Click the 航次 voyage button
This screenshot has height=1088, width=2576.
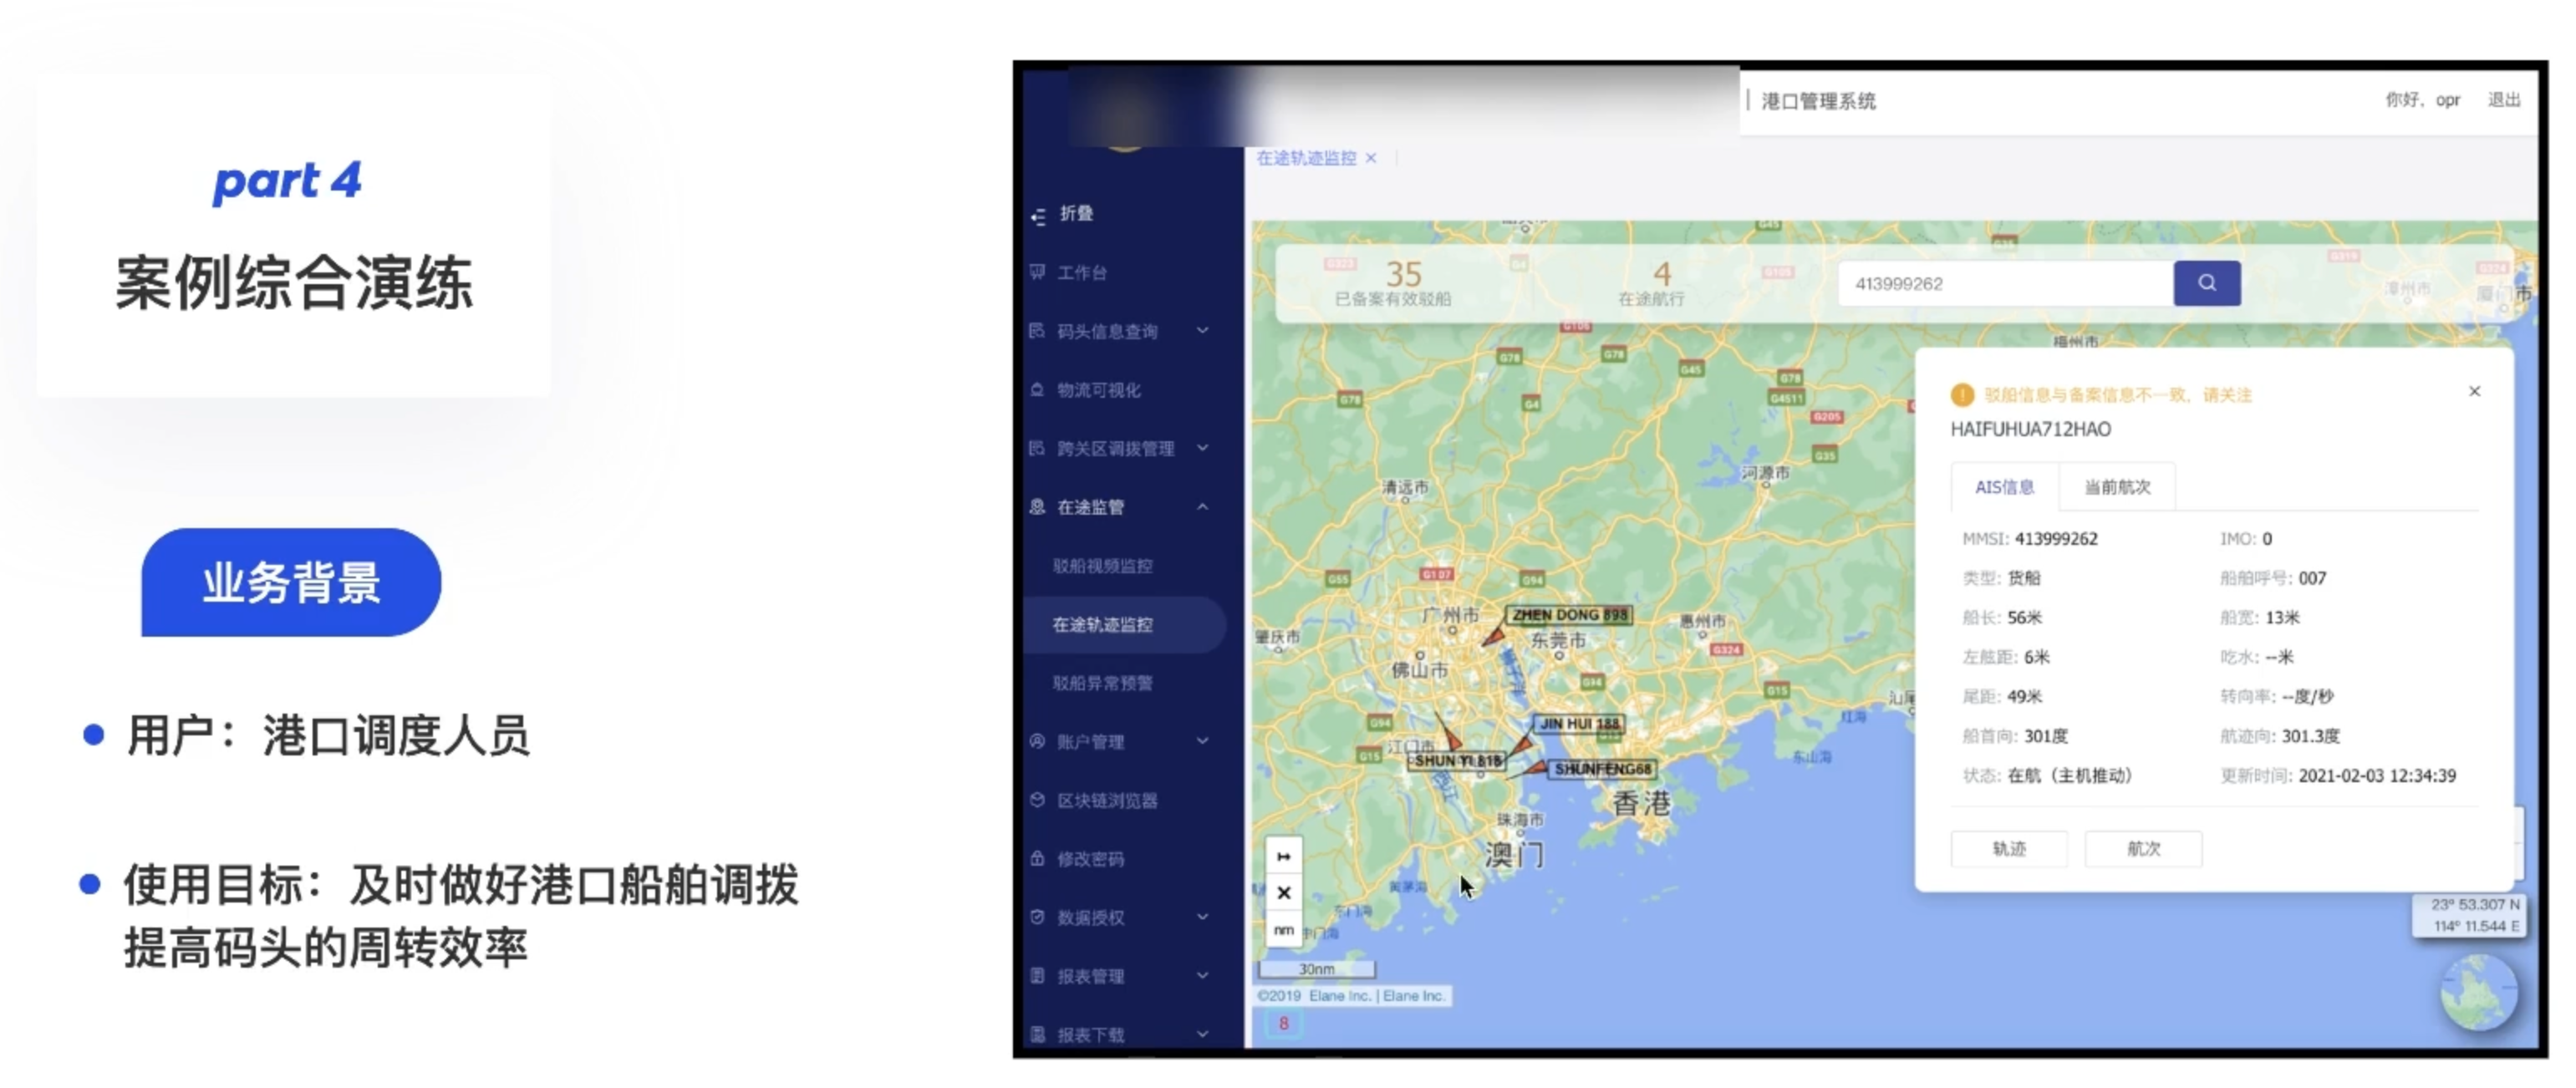pos(2143,849)
